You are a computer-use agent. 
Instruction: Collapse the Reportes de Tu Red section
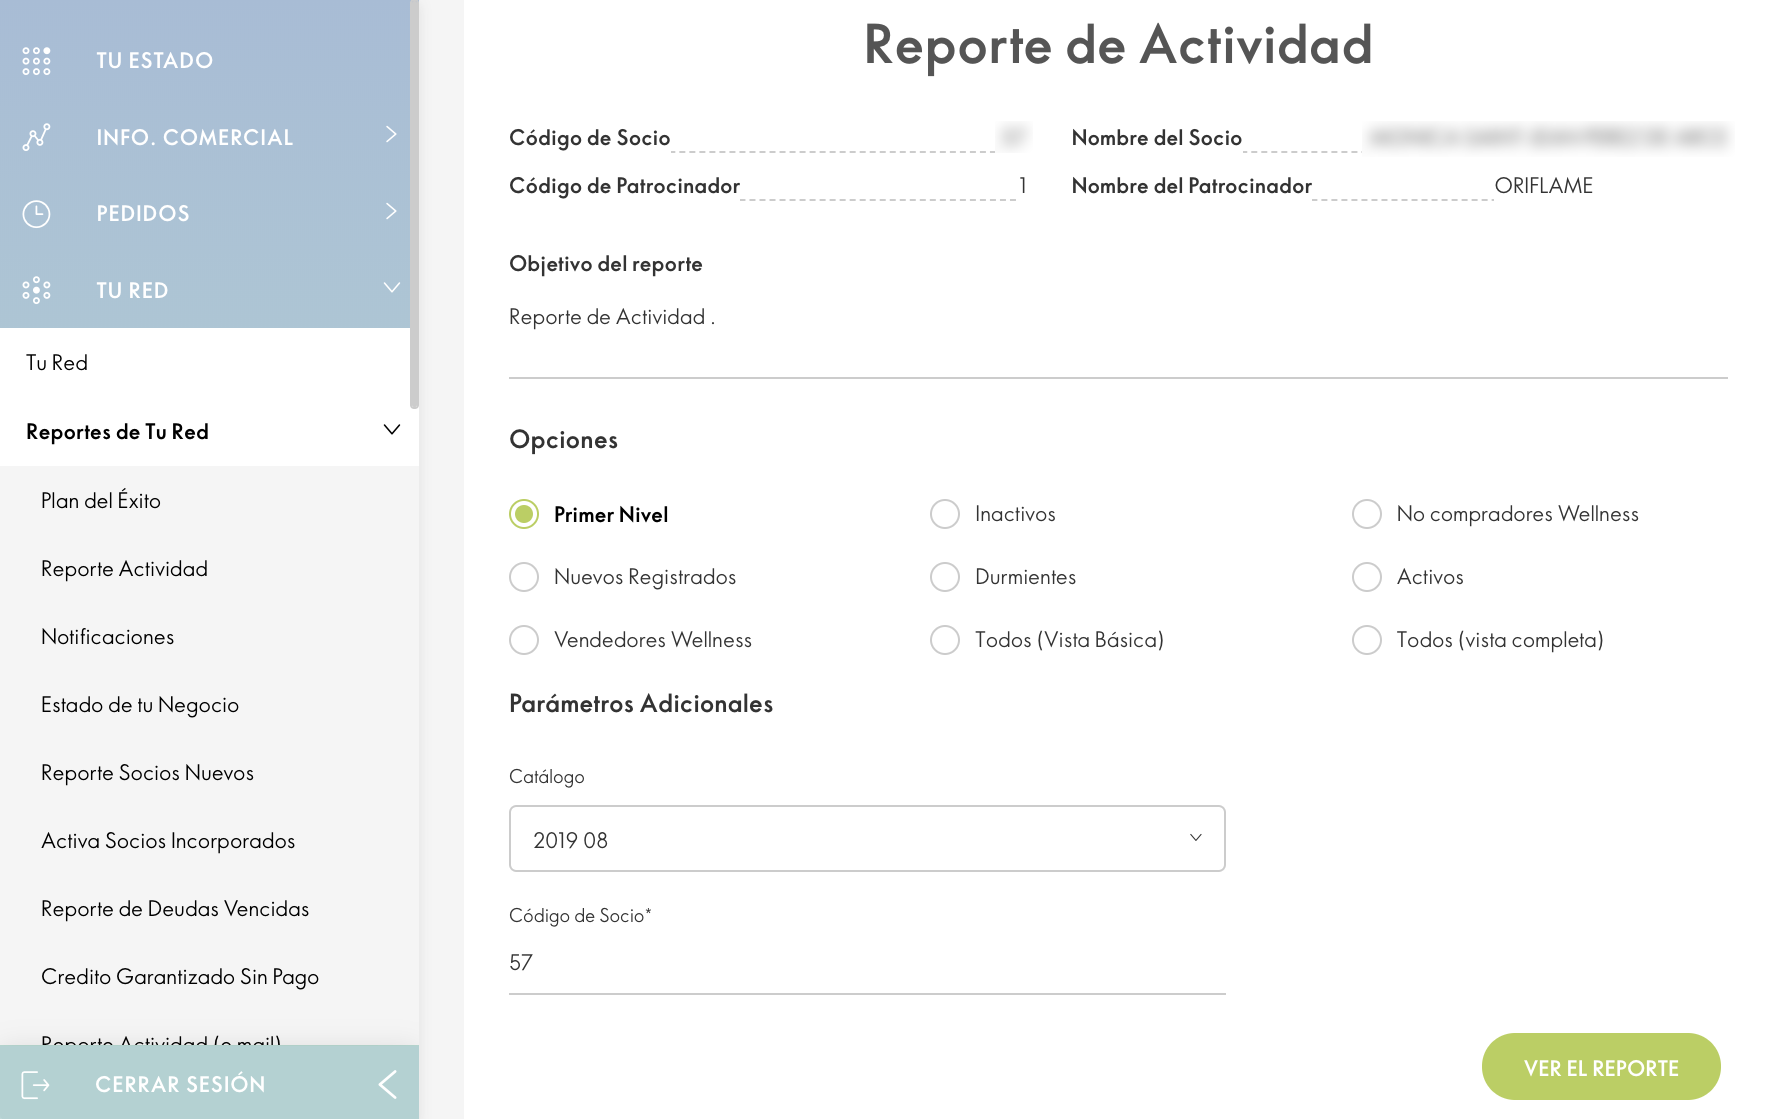click(391, 431)
